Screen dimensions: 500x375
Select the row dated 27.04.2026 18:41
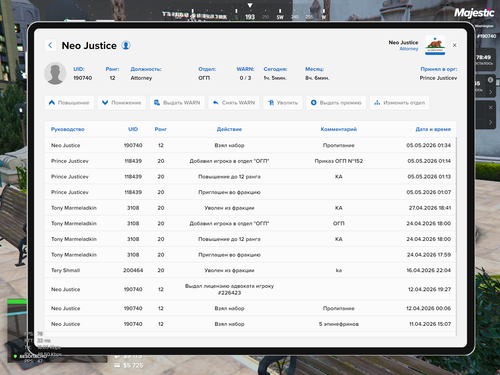250,208
